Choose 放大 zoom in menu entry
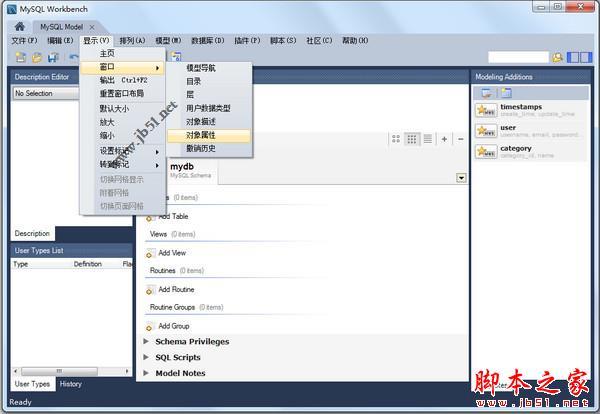 click(x=122, y=122)
